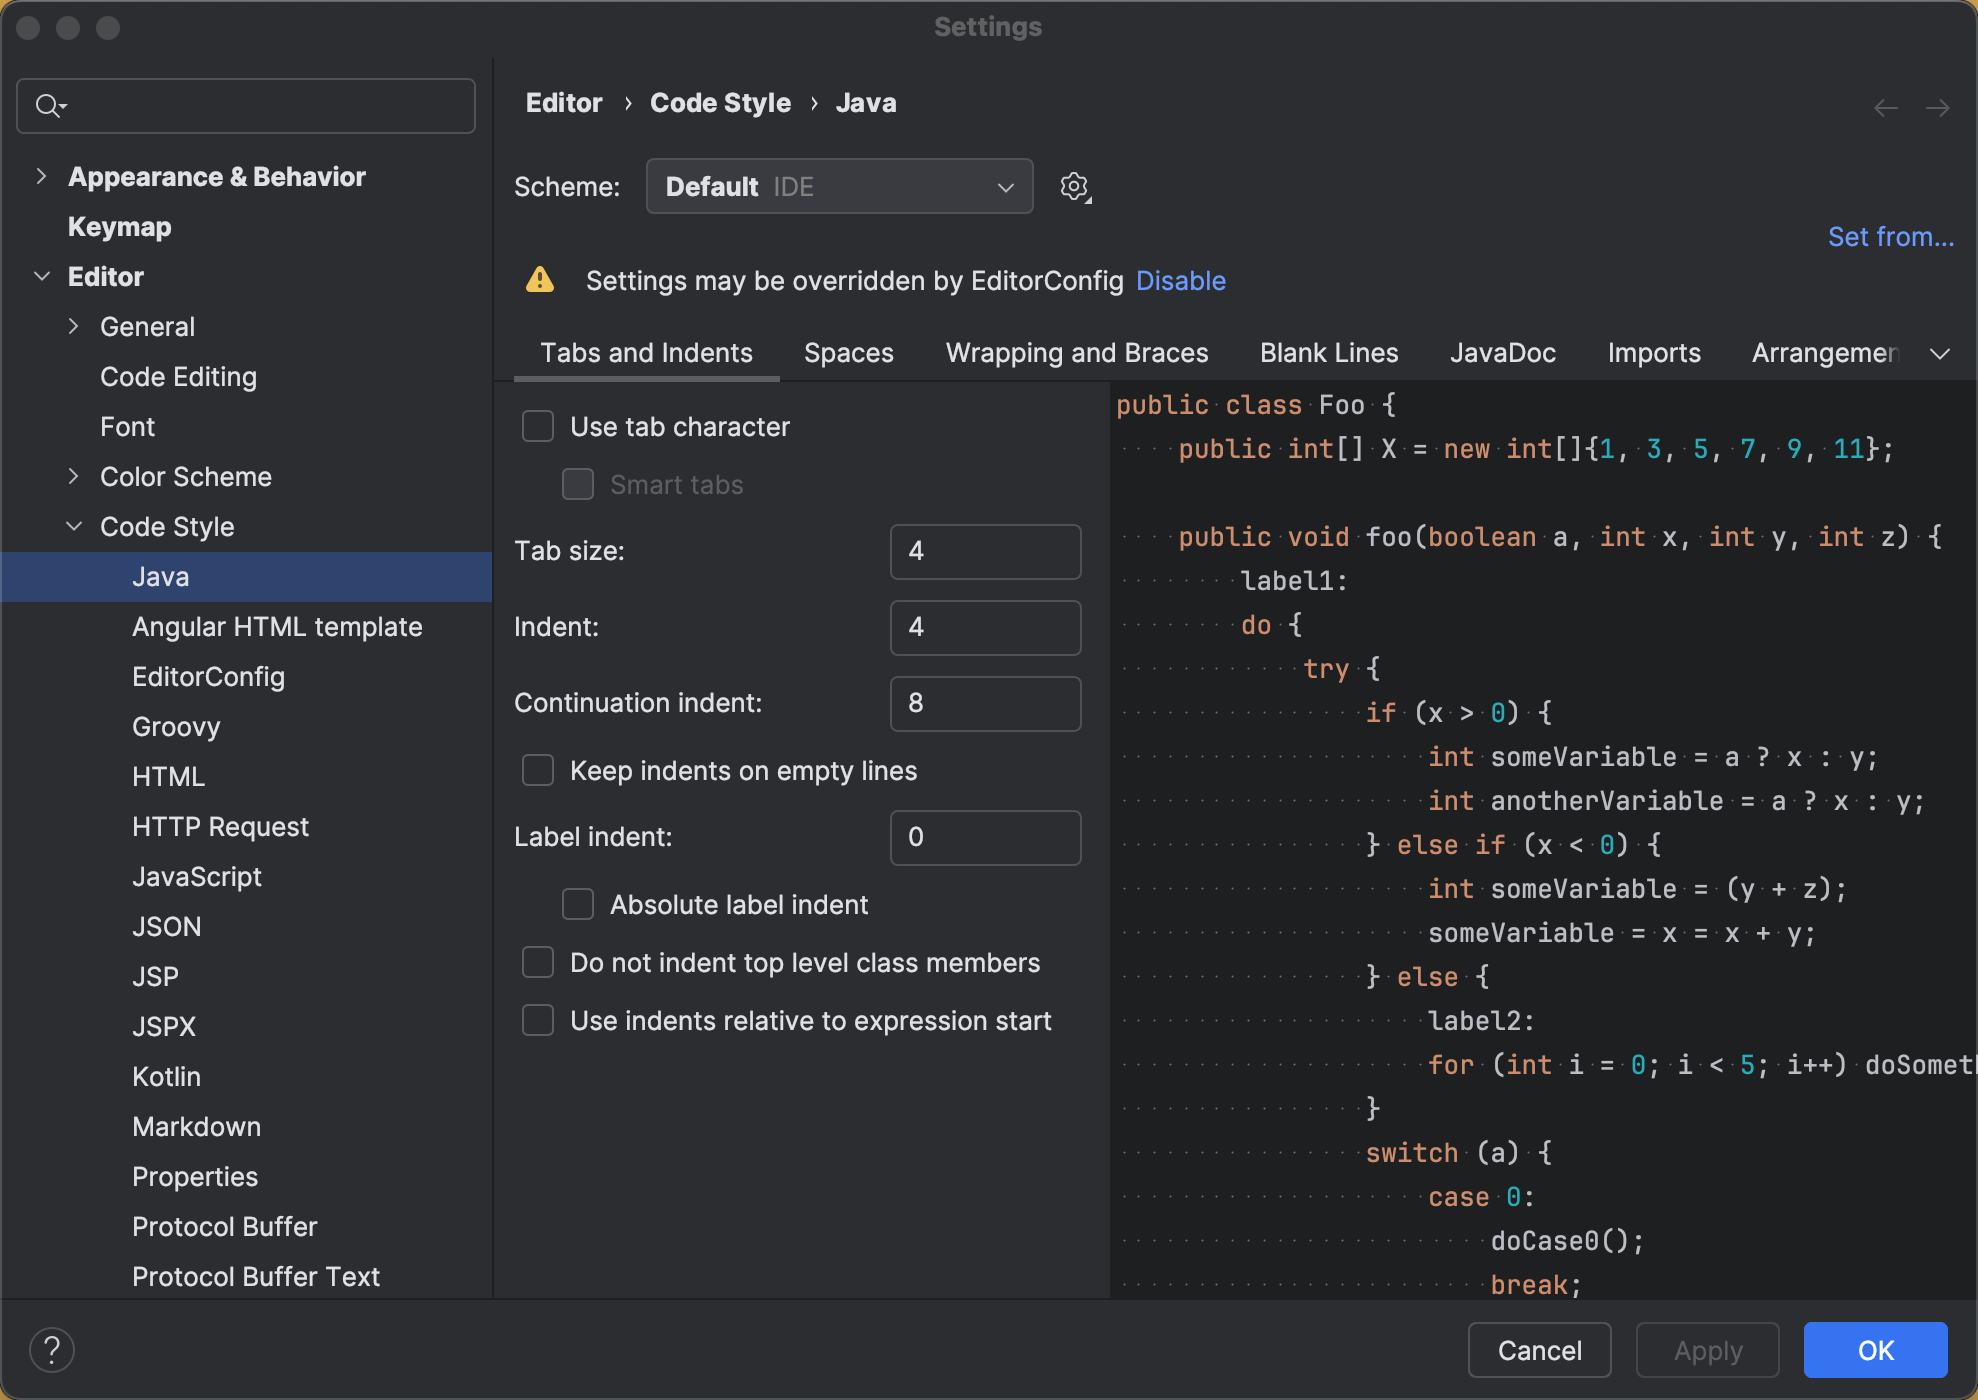The width and height of the screenshot is (1978, 1400).
Task: Collapse the Code Style node
Action: 74,526
